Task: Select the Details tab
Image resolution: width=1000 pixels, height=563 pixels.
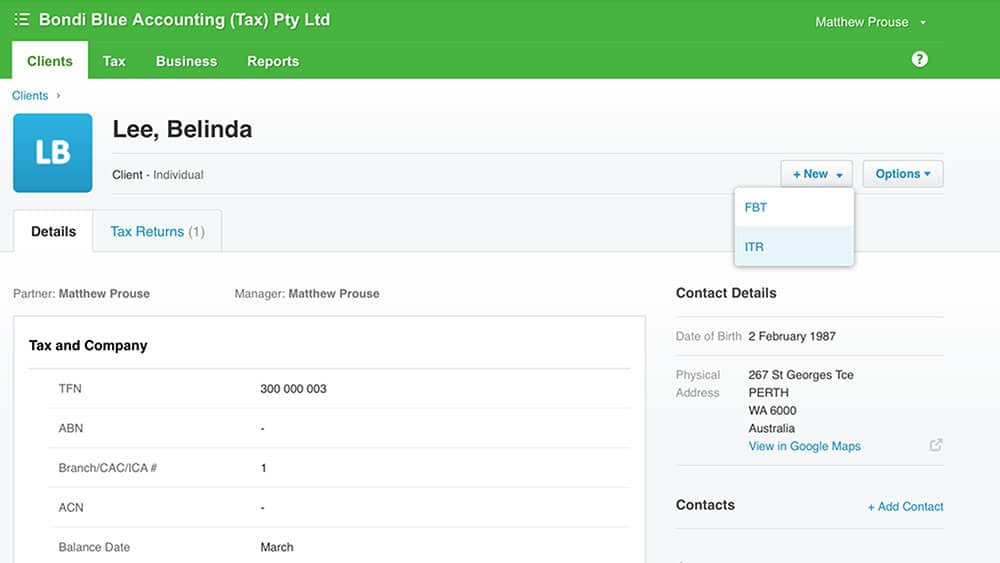Action: (53, 232)
